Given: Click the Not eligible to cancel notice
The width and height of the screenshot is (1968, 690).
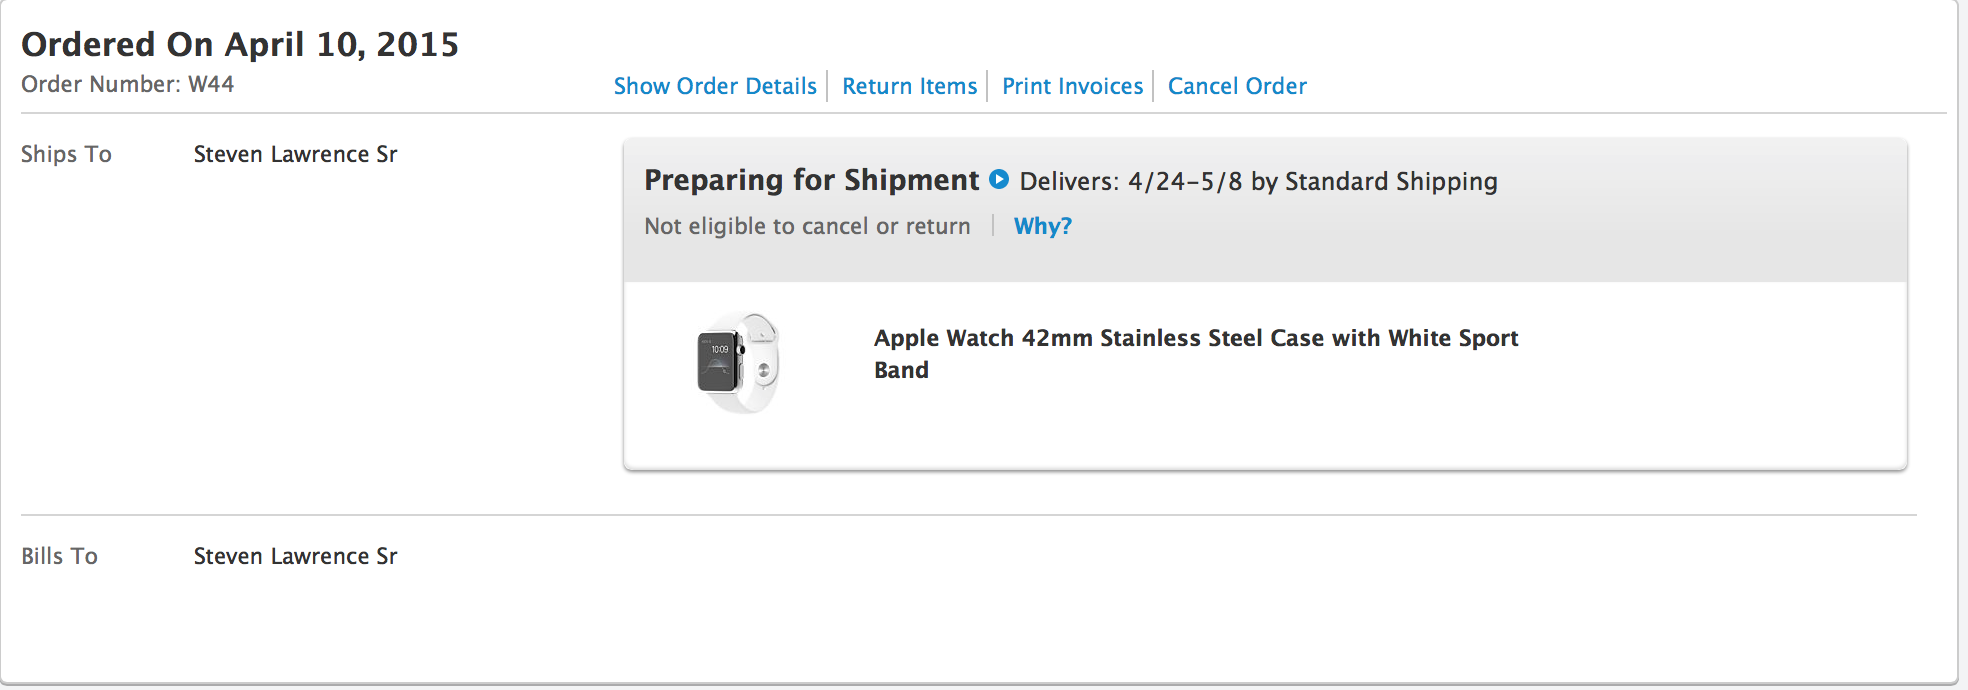Looking at the screenshot, I should (x=807, y=227).
